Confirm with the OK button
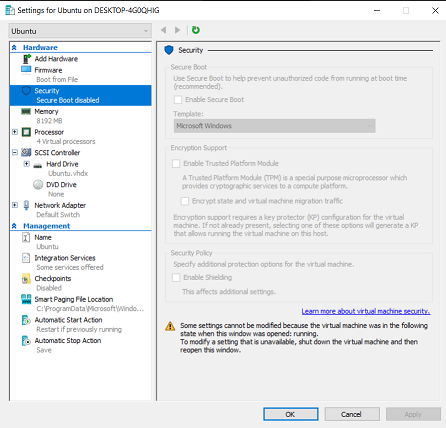Screen dimensions: 446x428 (x=291, y=414)
